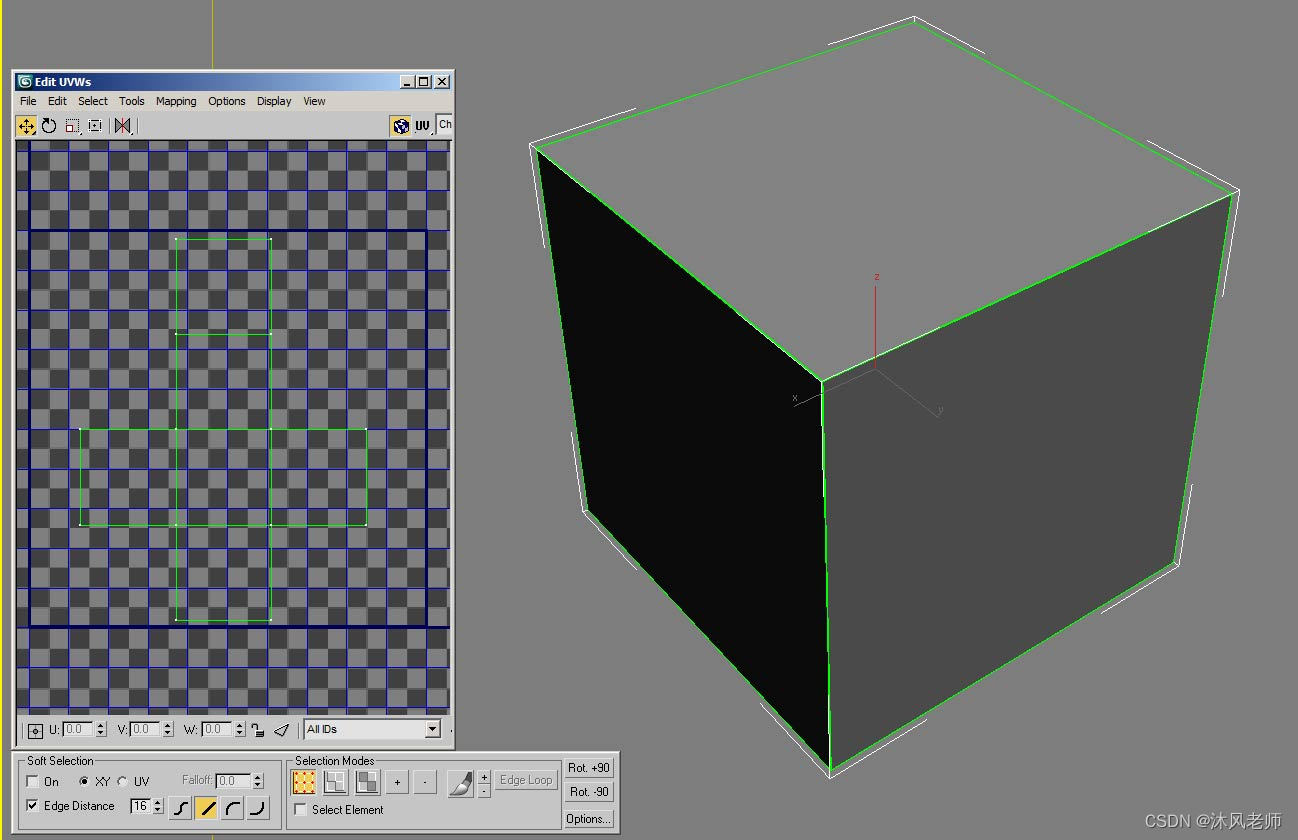Click the UV coordinate space button
This screenshot has height=840, width=1298.
[x=421, y=125]
